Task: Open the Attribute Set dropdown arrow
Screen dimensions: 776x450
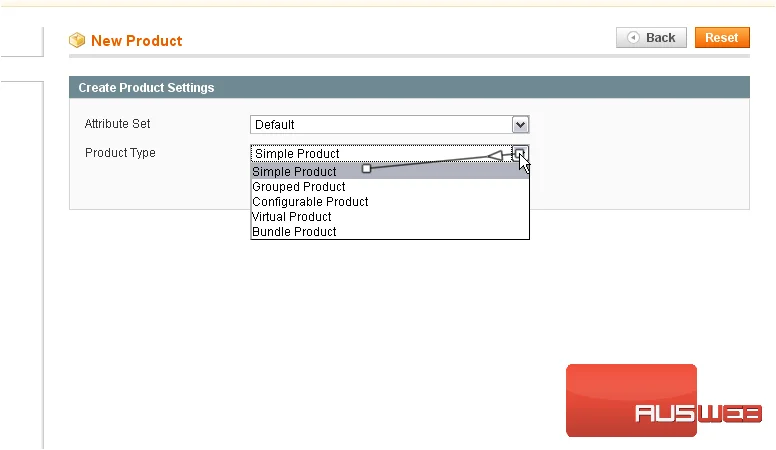Action: [x=520, y=125]
